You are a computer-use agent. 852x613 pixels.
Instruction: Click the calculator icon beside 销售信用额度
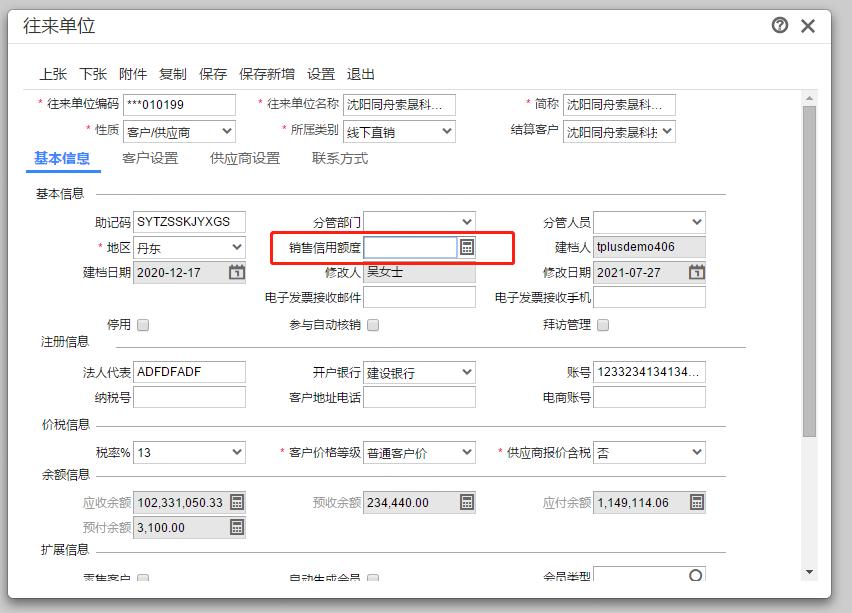point(467,246)
